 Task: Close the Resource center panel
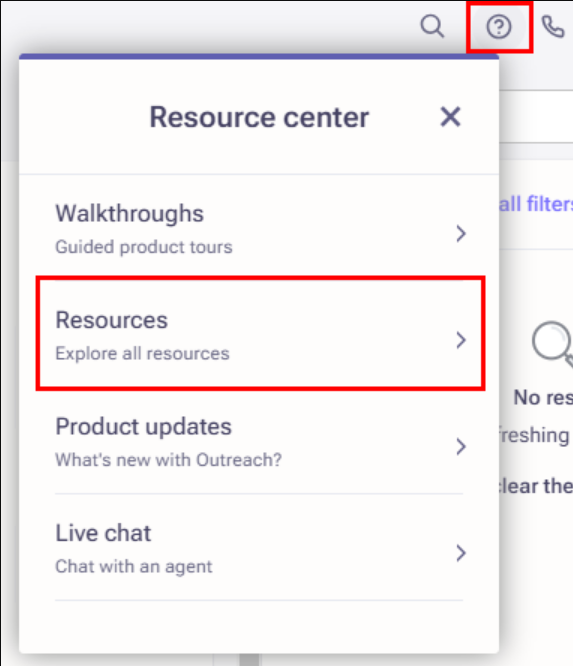450,117
